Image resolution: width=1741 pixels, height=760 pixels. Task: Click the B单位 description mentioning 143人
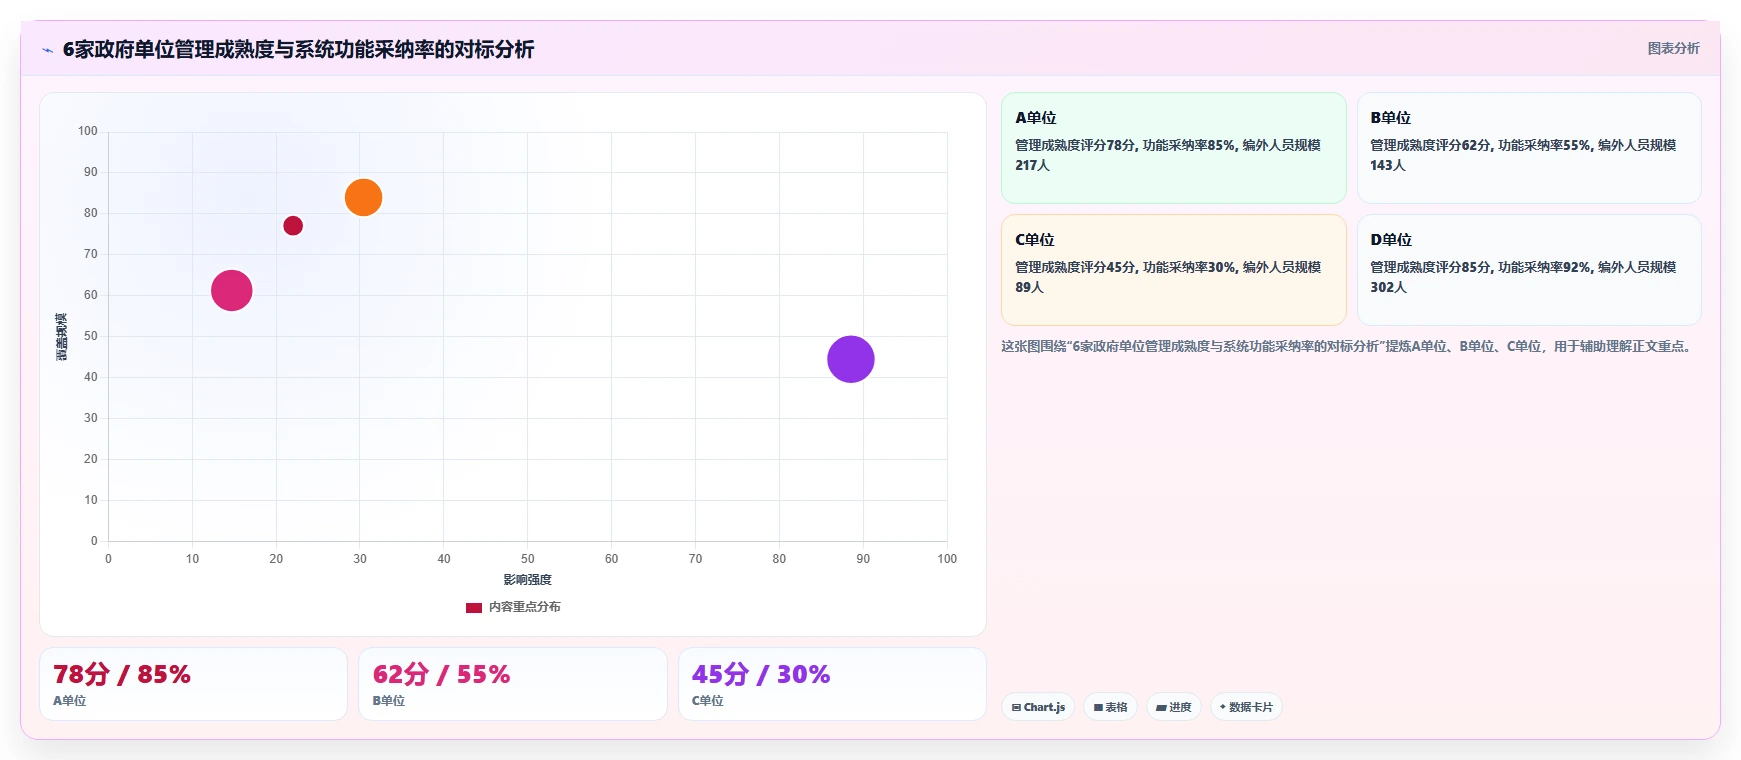pyautogui.click(x=1523, y=155)
